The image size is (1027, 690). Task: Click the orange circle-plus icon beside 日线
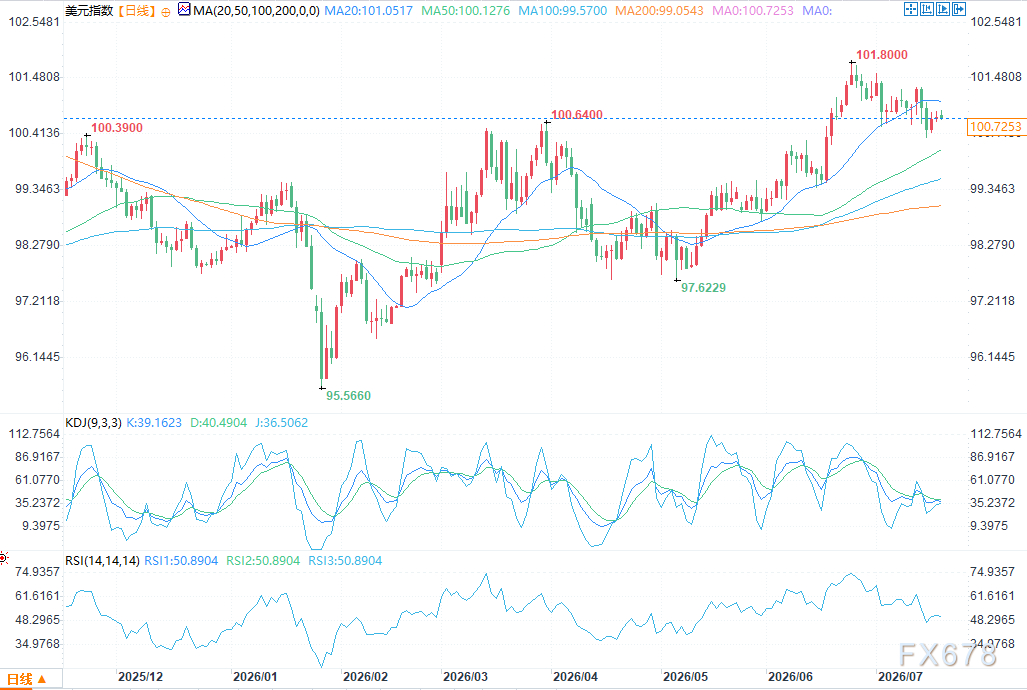tap(166, 11)
